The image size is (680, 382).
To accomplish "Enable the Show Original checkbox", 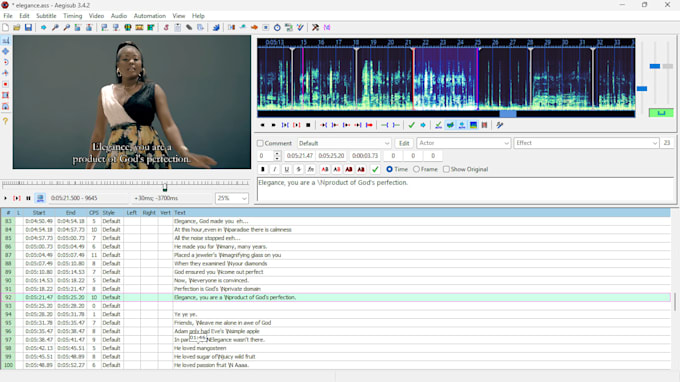I will pyautogui.click(x=446, y=169).
